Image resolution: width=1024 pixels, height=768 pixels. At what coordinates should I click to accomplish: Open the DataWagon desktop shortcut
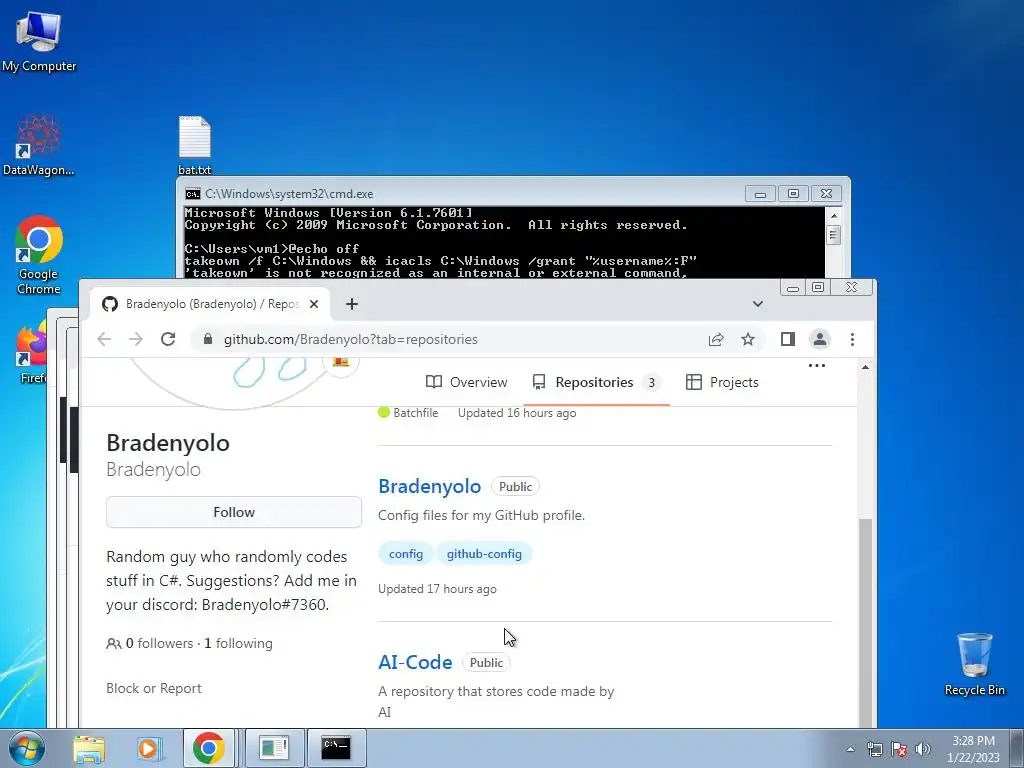(x=38, y=145)
